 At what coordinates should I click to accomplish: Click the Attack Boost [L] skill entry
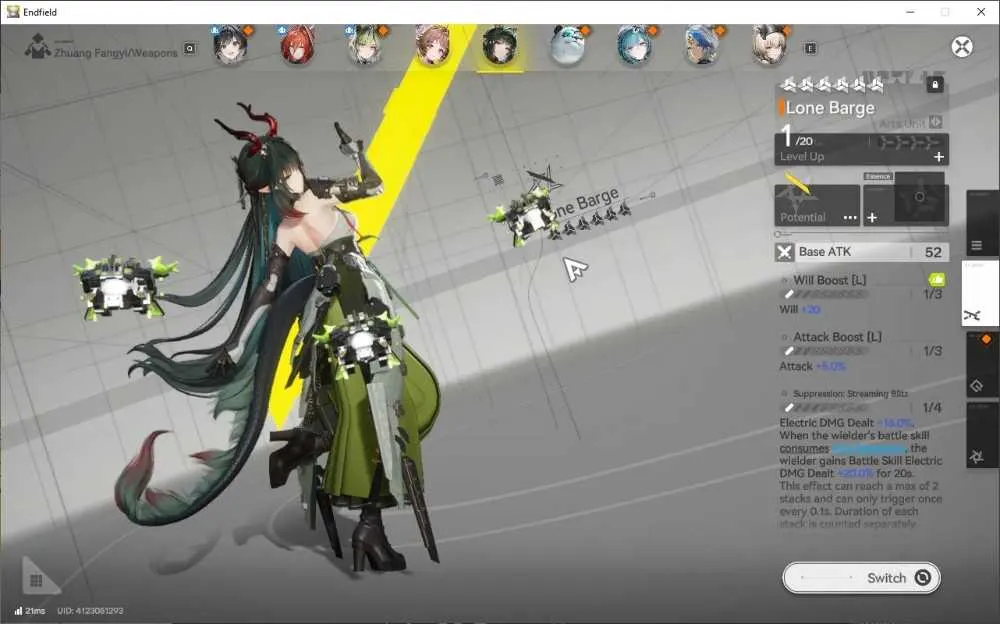pos(861,351)
